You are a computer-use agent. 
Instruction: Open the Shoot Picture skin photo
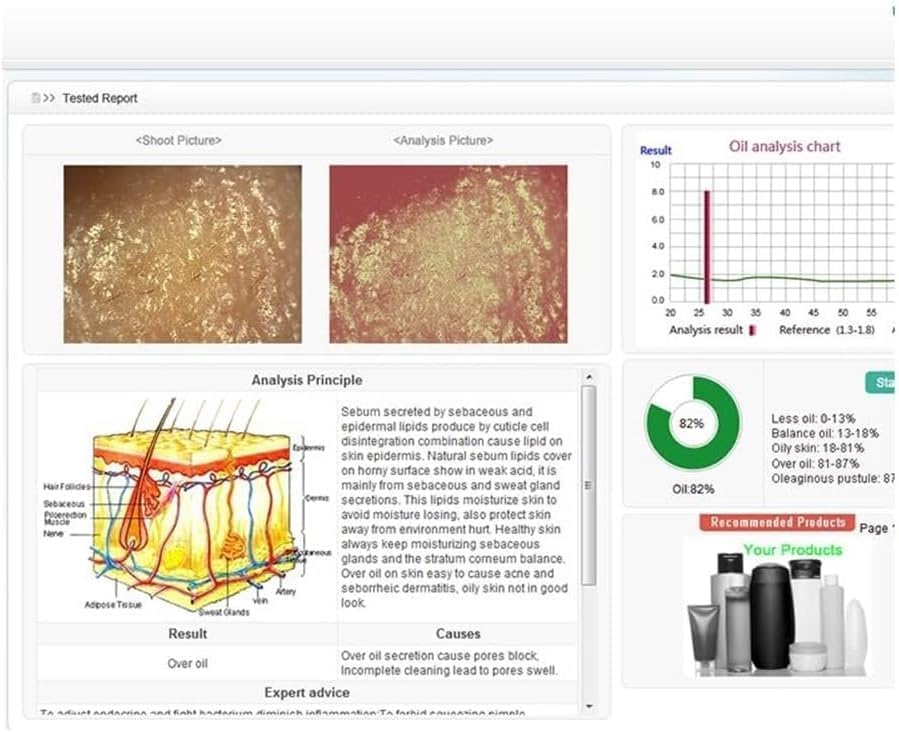pyautogui.click(x=182, y=254)
